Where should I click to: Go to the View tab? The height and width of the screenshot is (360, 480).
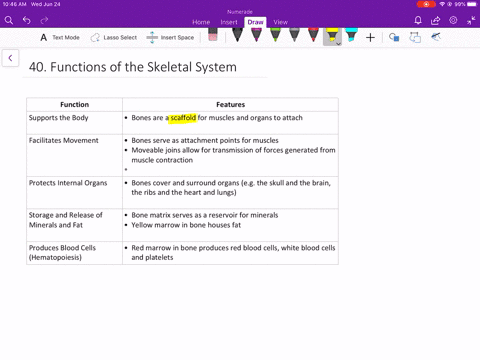tap(280, 22)
